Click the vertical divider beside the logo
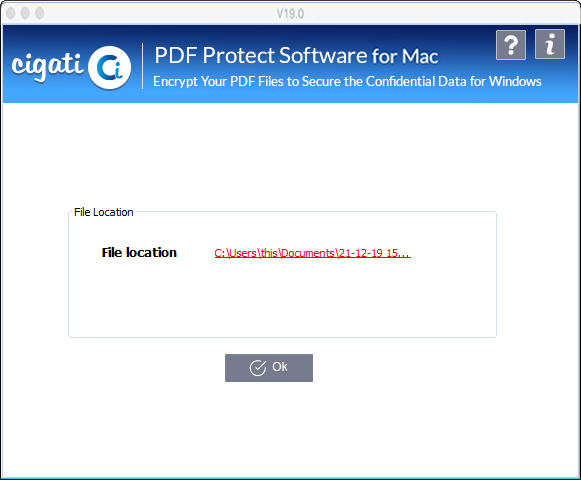This screenshot has width=581, height=480. (143, 66)
